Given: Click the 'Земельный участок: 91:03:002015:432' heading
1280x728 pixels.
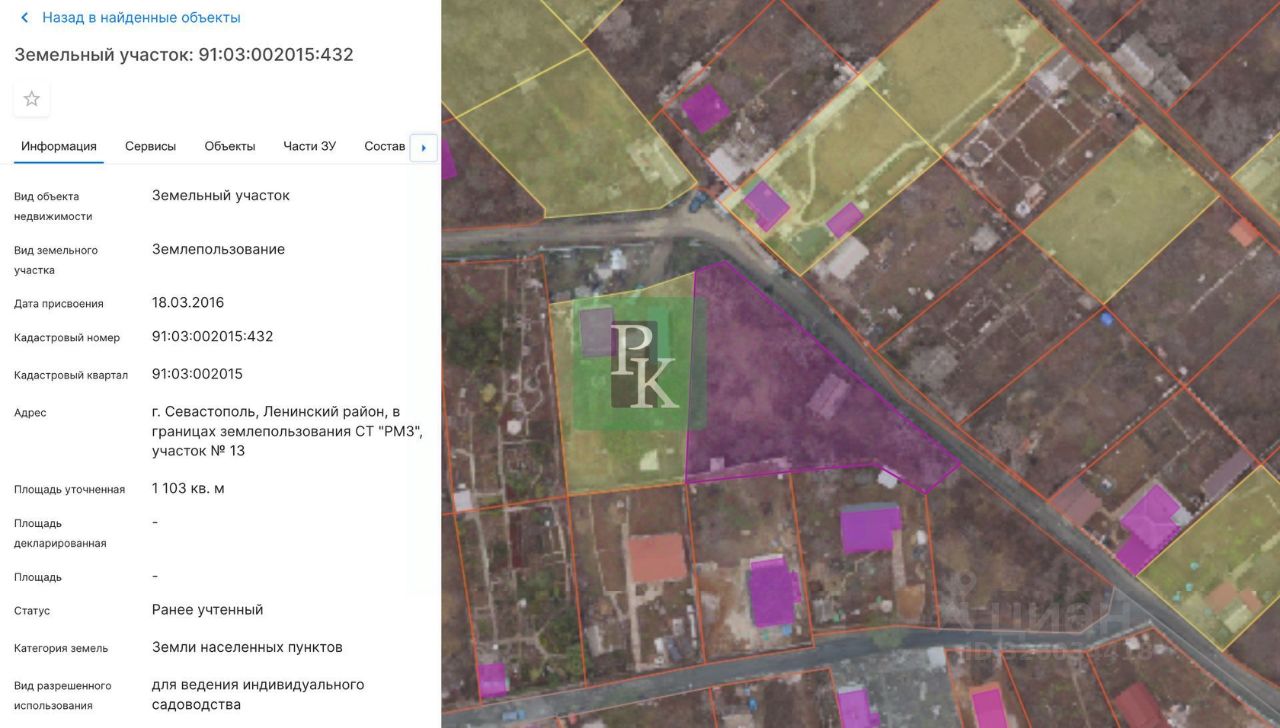Looking at the screenshot, I should [x=184, y=55].
